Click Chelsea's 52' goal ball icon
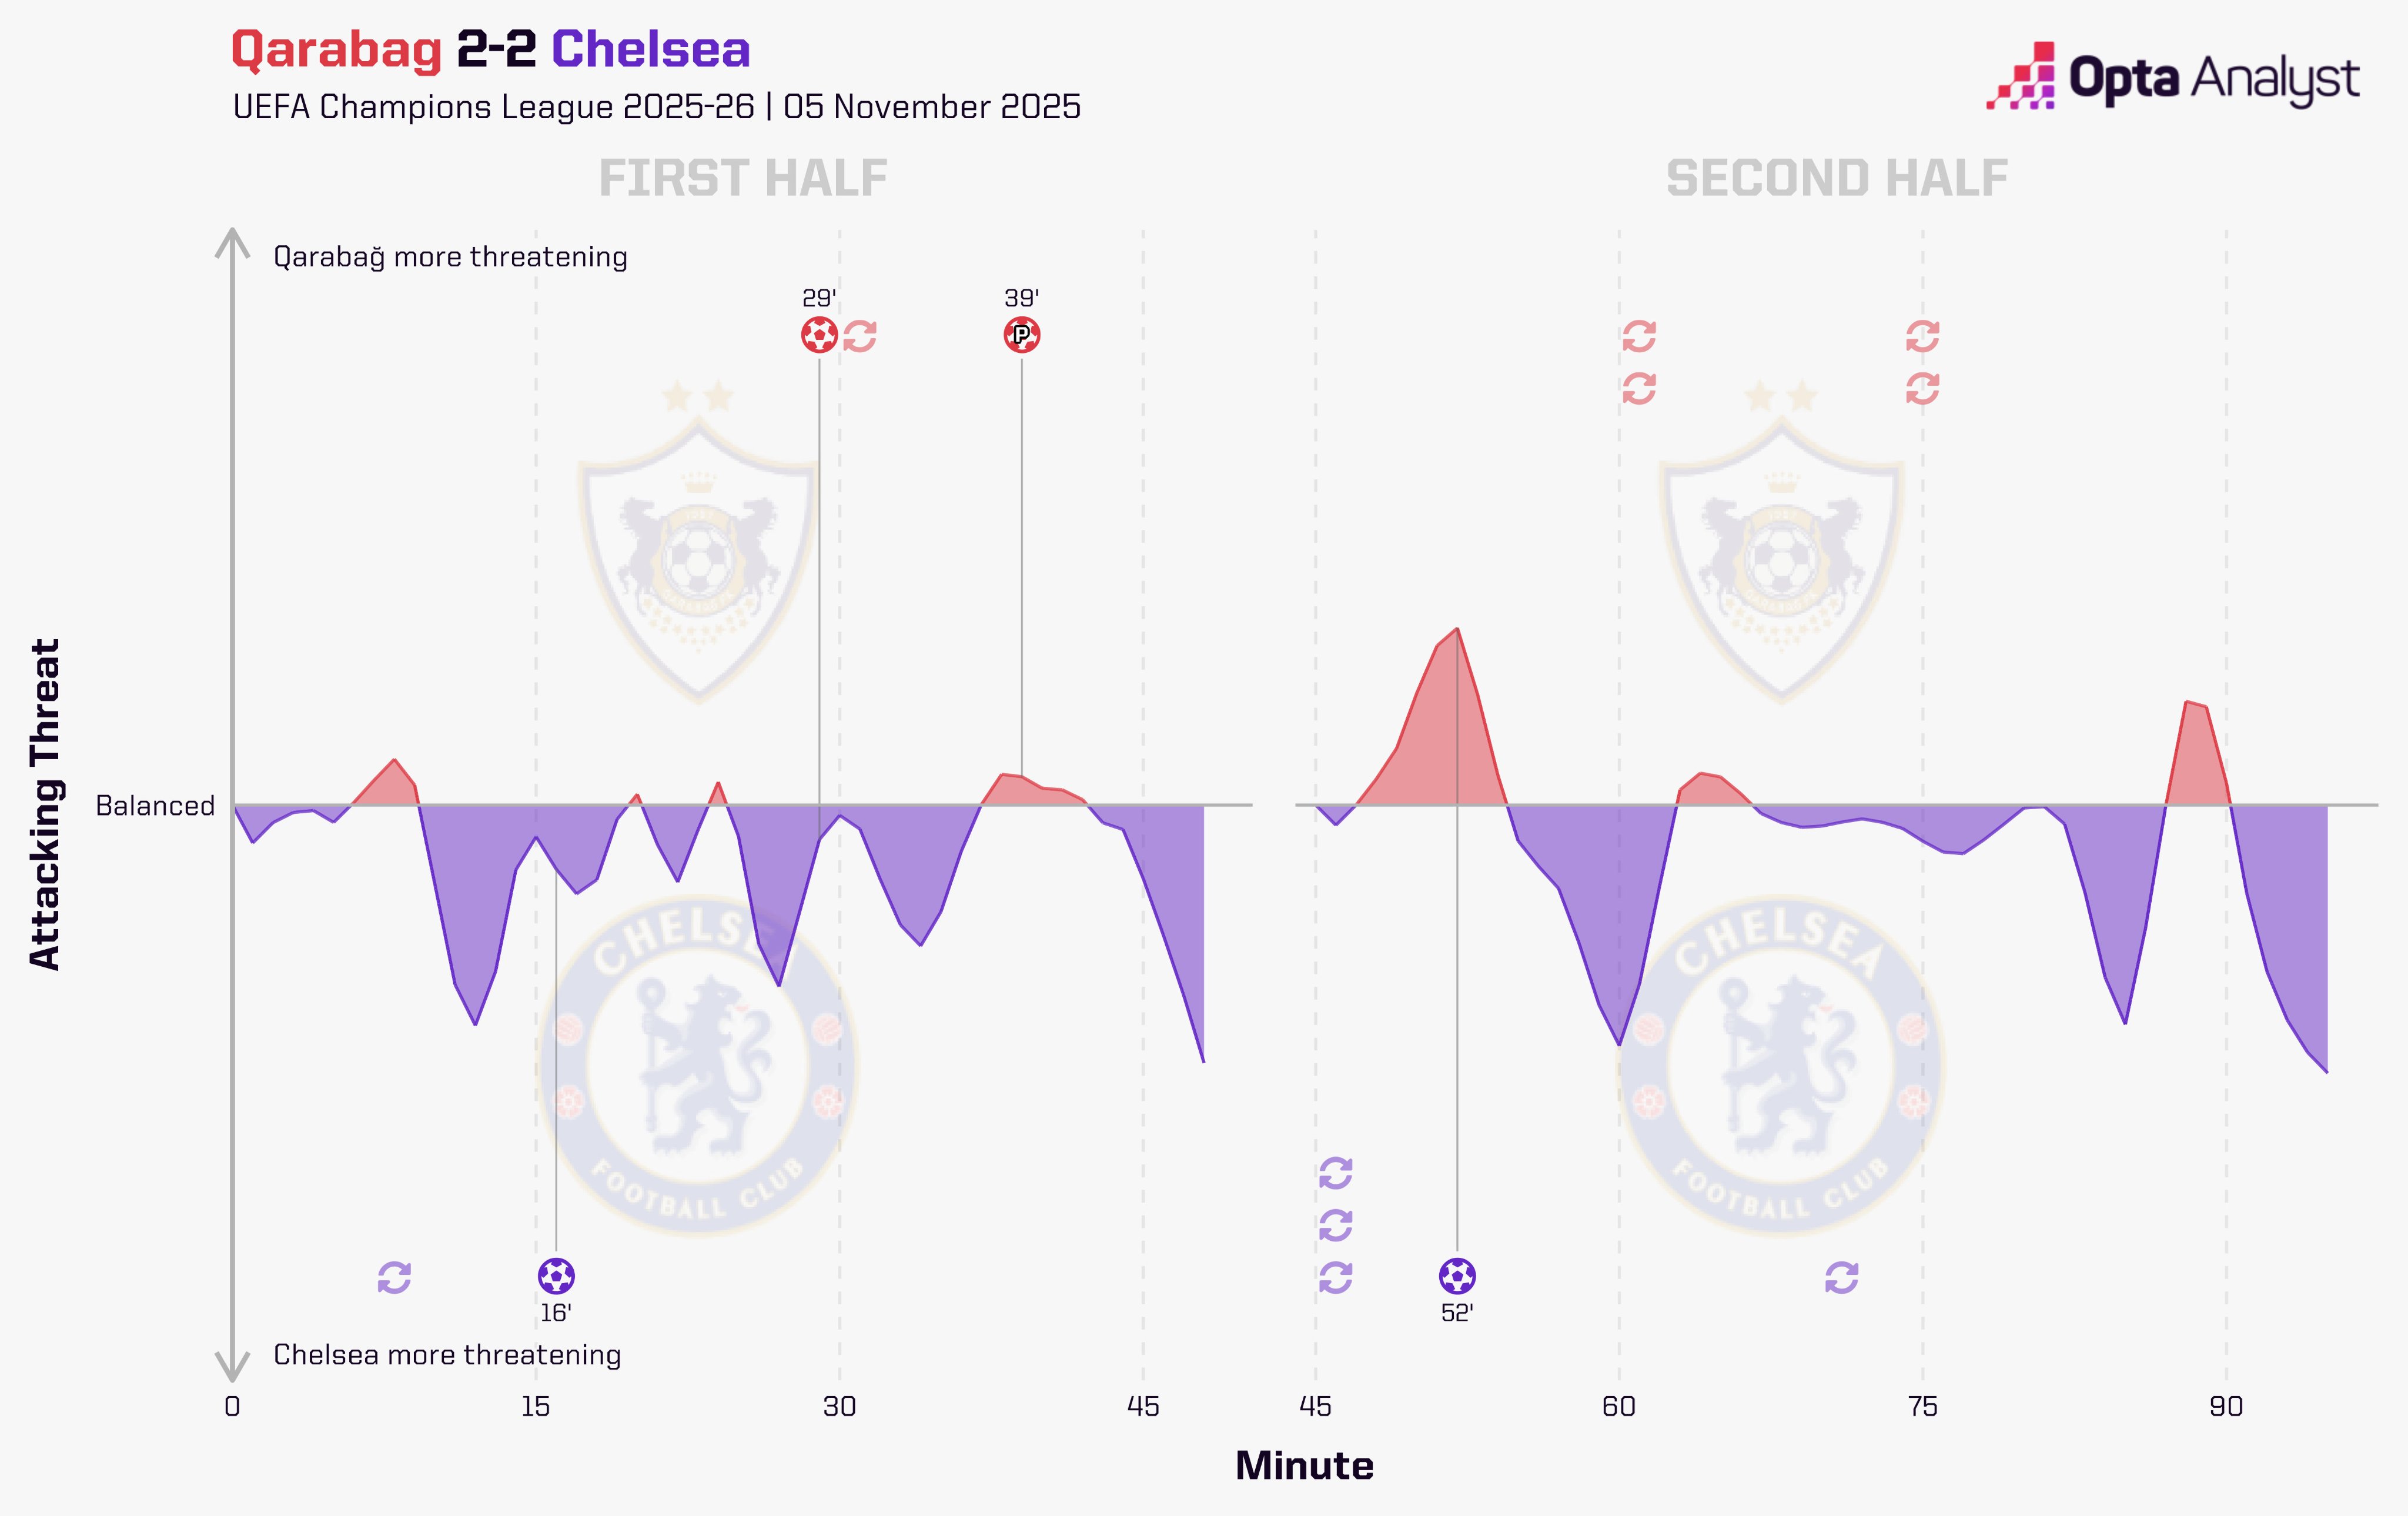The width and height of the screenshot is (2408, 1516). (x=1457, y=1276)
